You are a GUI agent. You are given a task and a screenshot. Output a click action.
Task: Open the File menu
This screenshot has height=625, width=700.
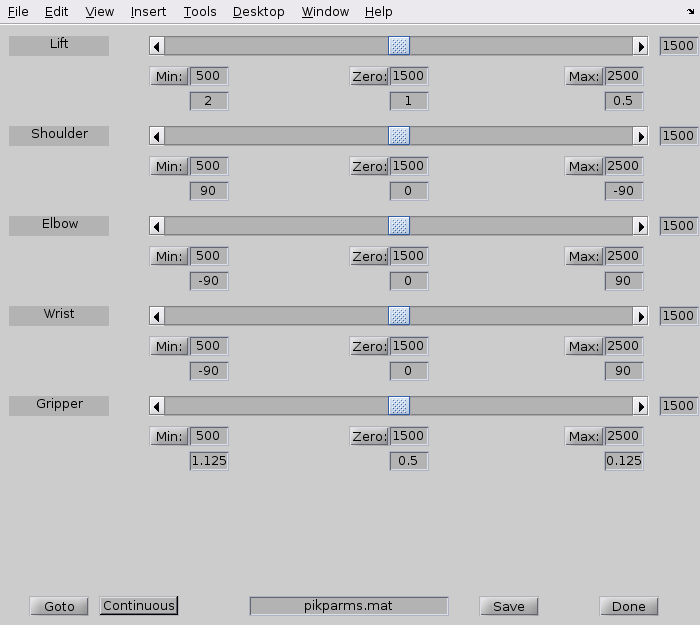[18, 12]
